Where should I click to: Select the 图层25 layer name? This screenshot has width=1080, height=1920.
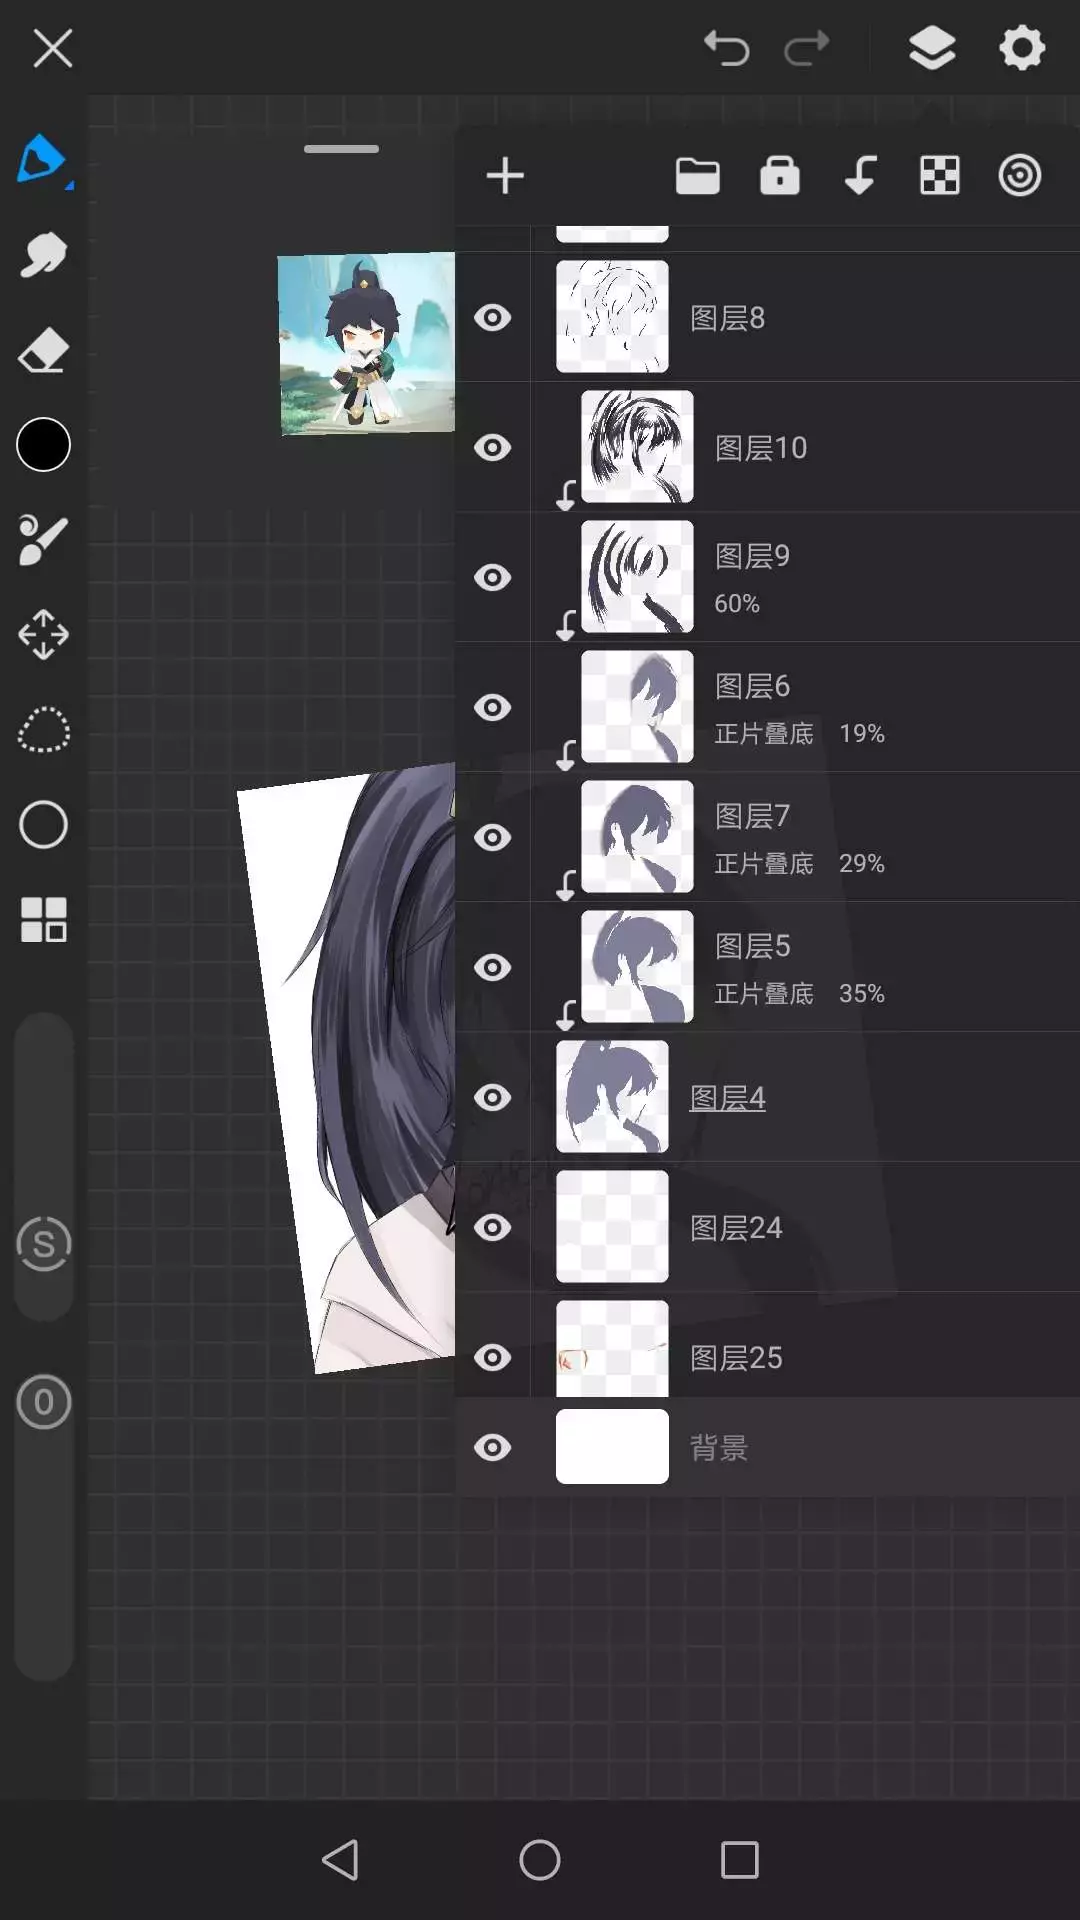736,1357
